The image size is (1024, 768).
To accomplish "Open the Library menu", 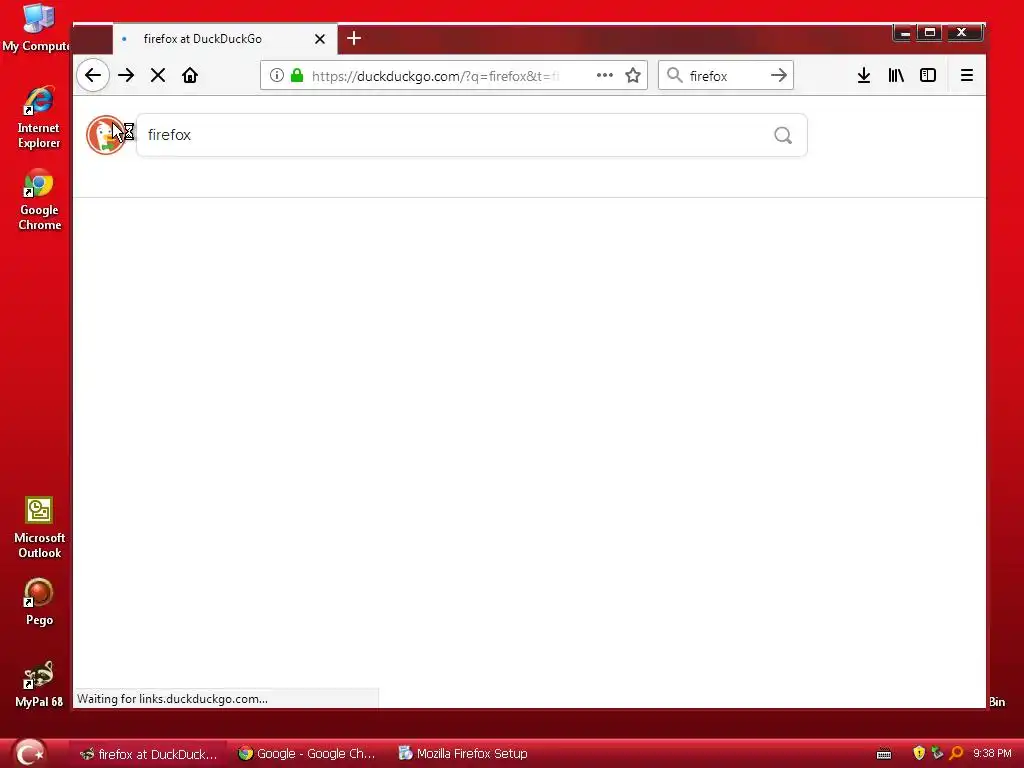I will (x=896, y=75).
